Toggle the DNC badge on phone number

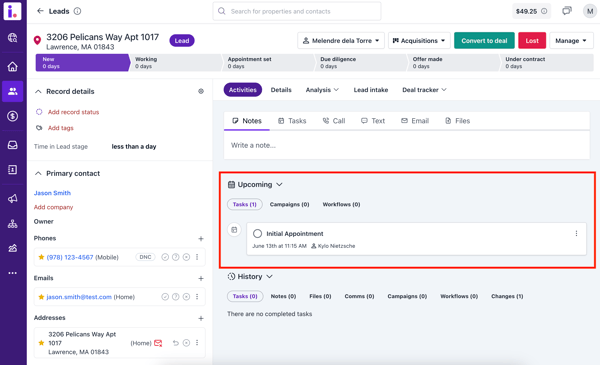(145, 257)
